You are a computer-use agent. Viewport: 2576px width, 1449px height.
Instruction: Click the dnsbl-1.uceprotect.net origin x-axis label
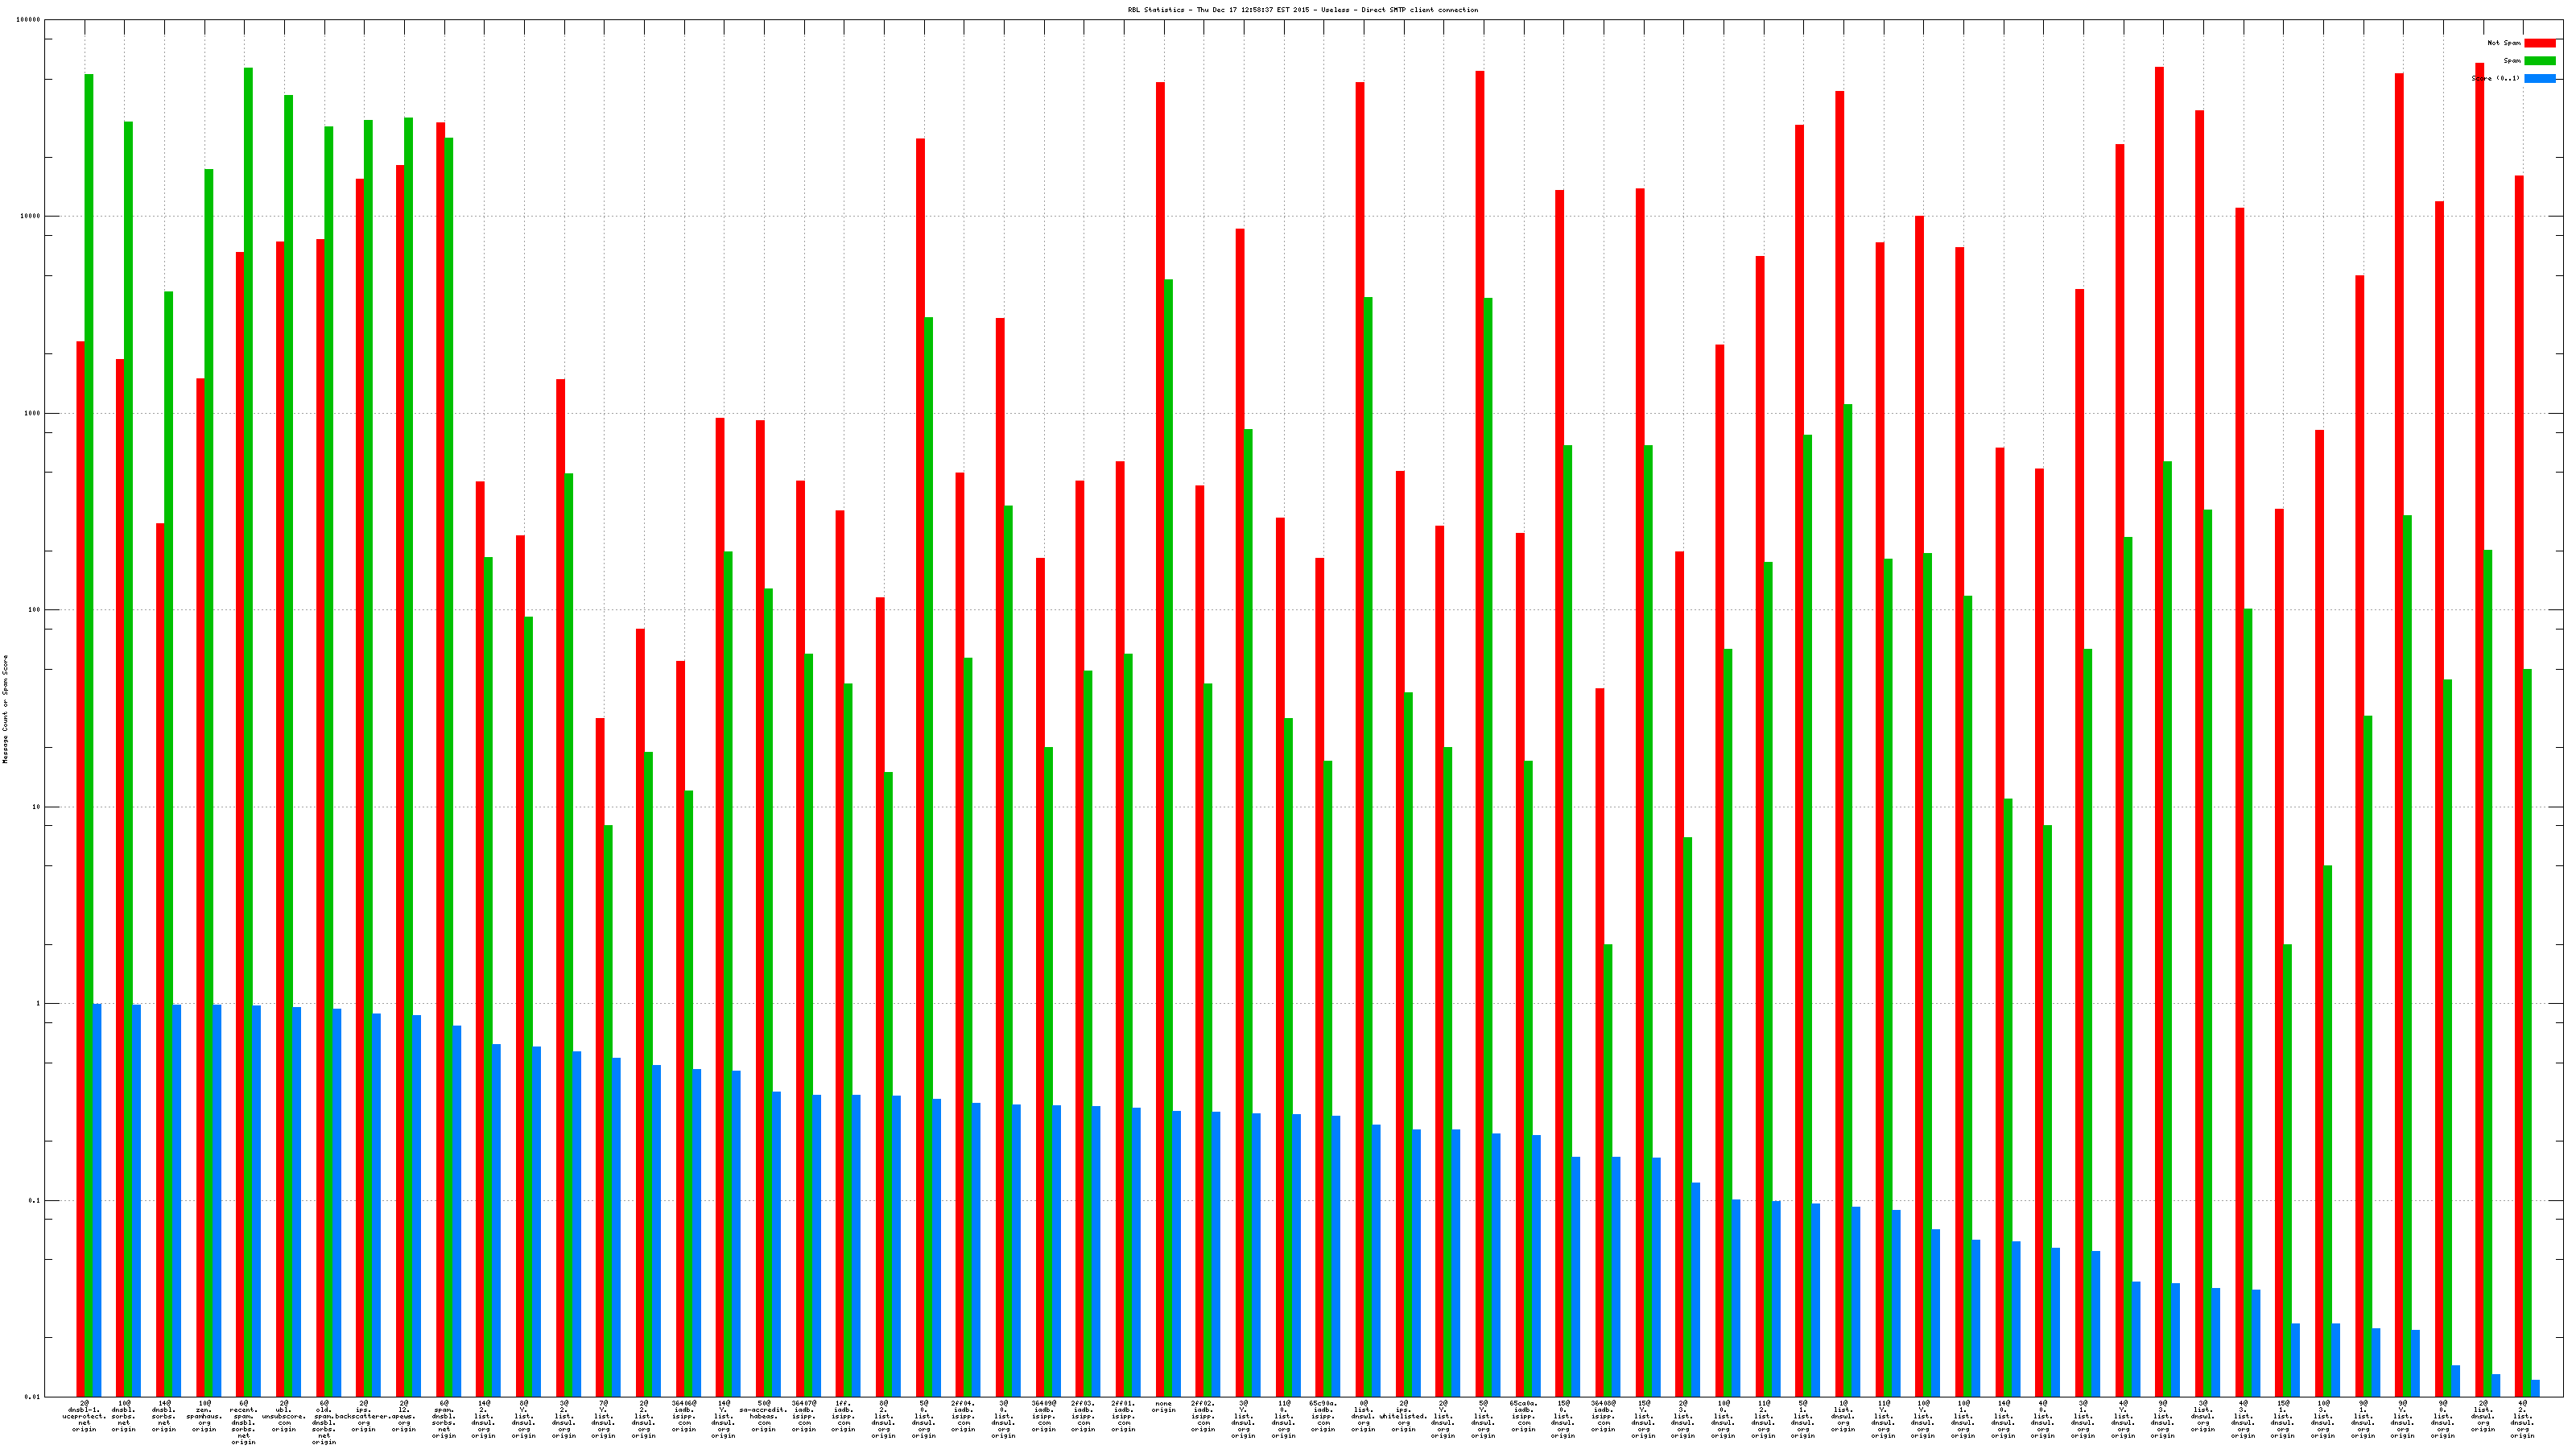pos(84,1417)
